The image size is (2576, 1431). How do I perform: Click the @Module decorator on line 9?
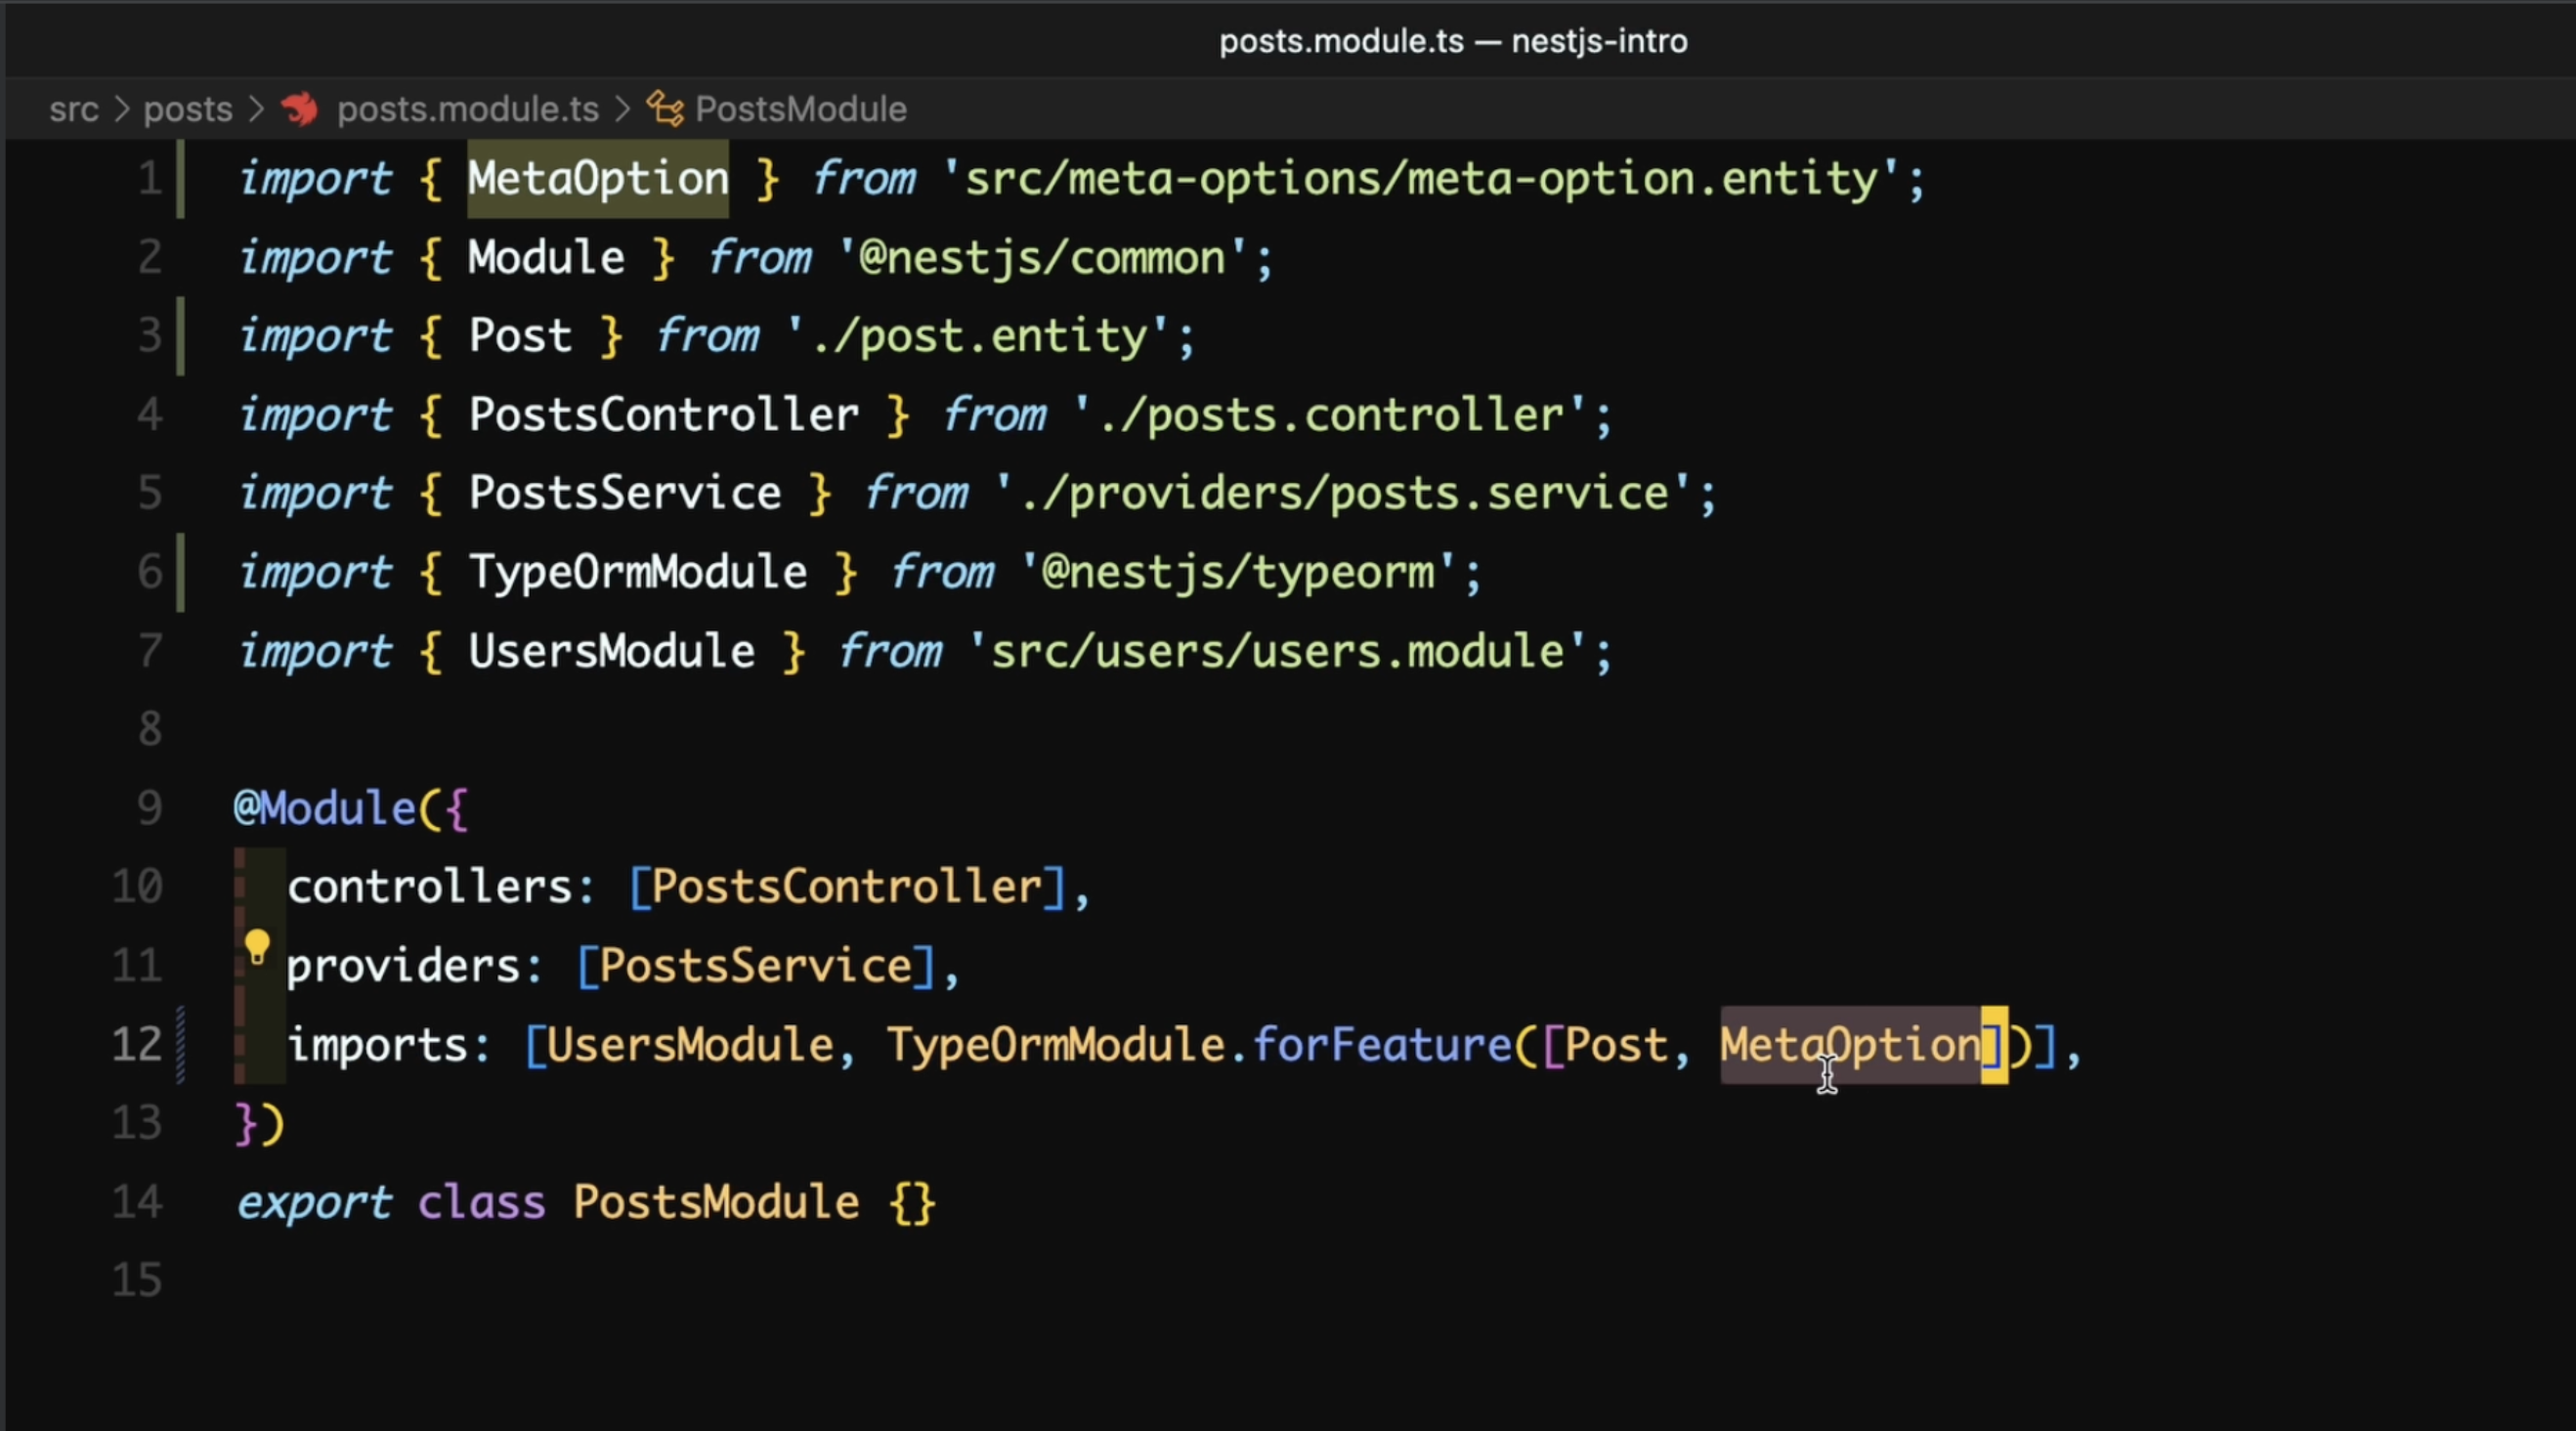(324, 808)
